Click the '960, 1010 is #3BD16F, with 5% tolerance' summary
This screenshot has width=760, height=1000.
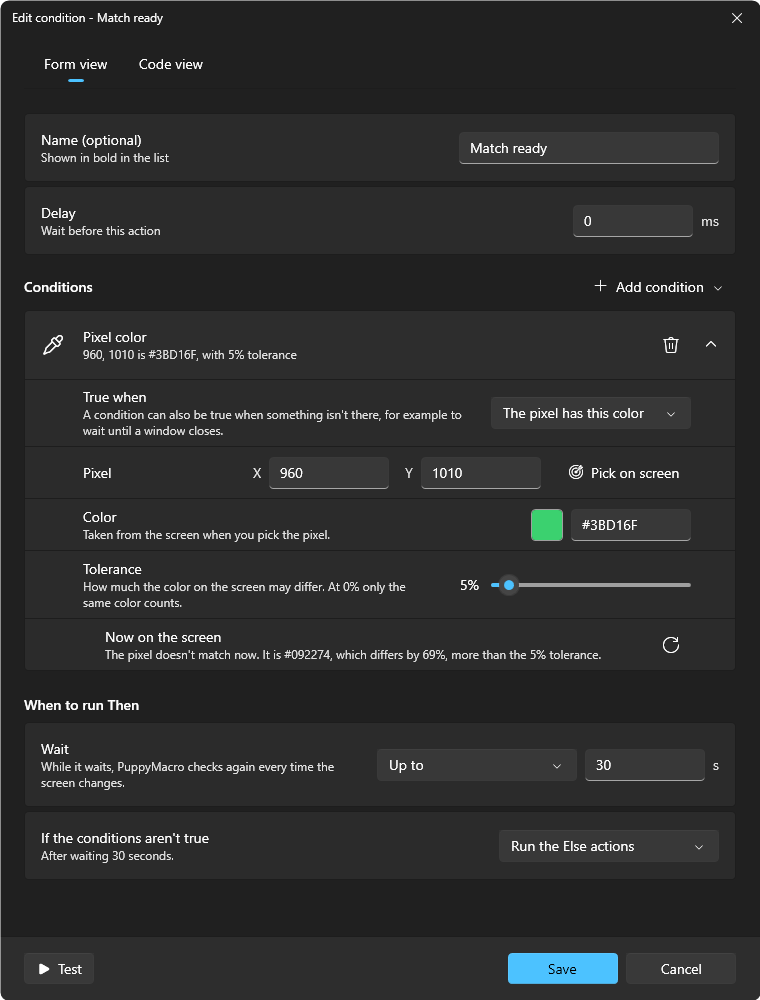190,355
